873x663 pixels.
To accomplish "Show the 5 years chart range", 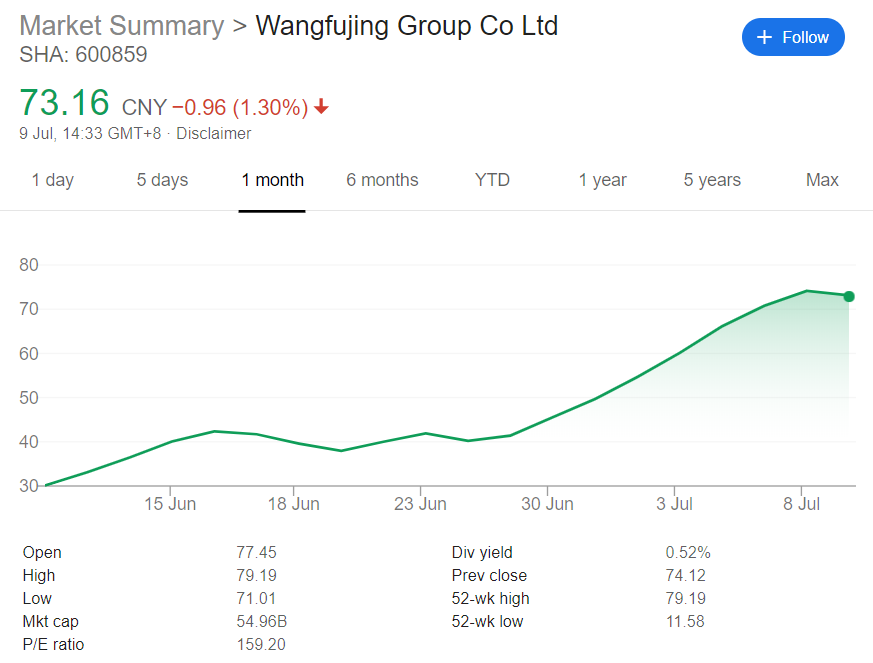I will (712, 180).
